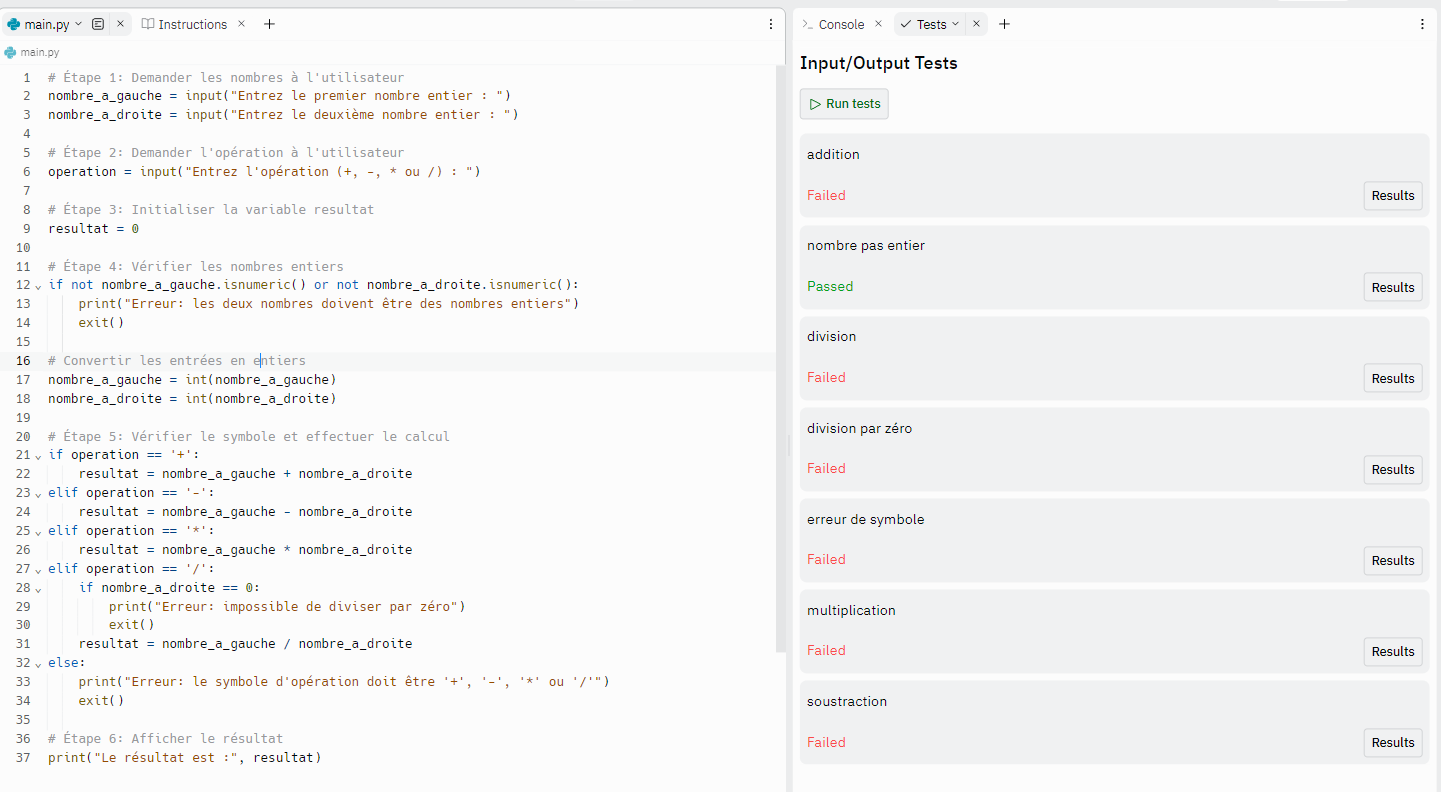The image size is (1441, 792).
Task: Close the Console tab
Action: (878, 24)
